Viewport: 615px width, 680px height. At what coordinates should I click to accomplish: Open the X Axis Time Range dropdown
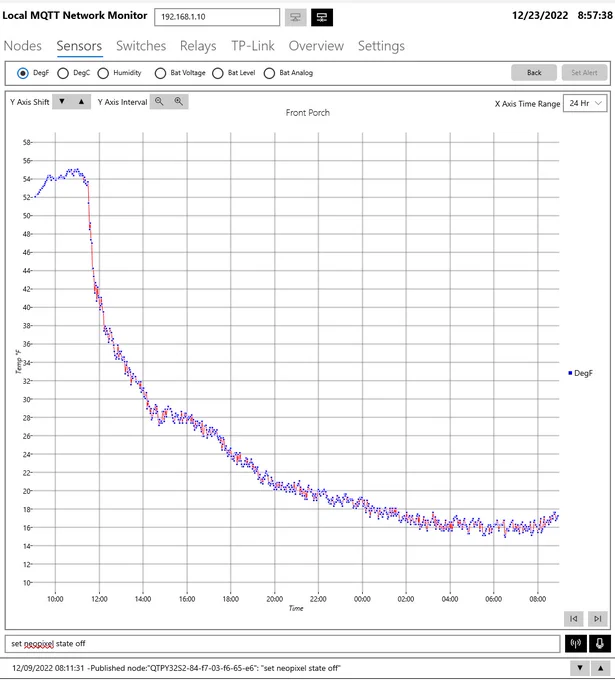coord(585,103)
